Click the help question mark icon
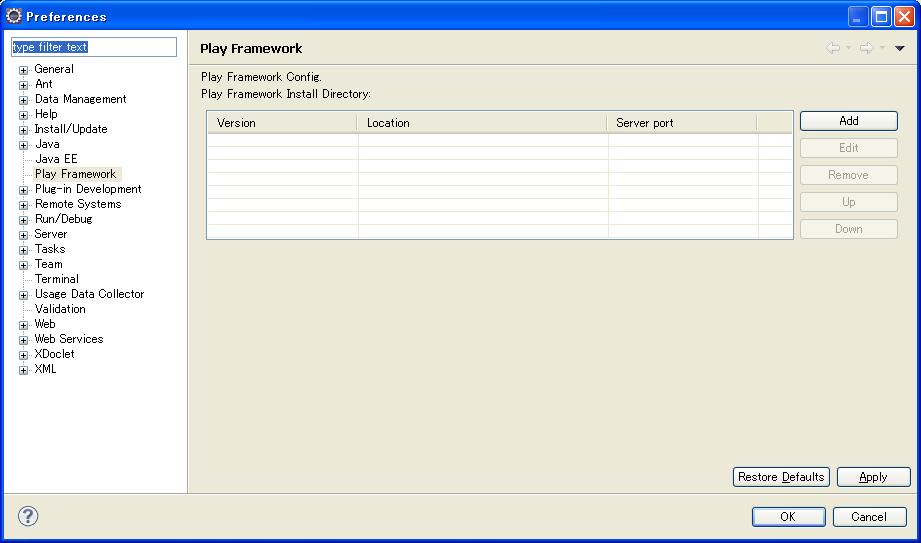Image resolution: width=921 pixels, height=543 pixels. click(x=28, y=516)
